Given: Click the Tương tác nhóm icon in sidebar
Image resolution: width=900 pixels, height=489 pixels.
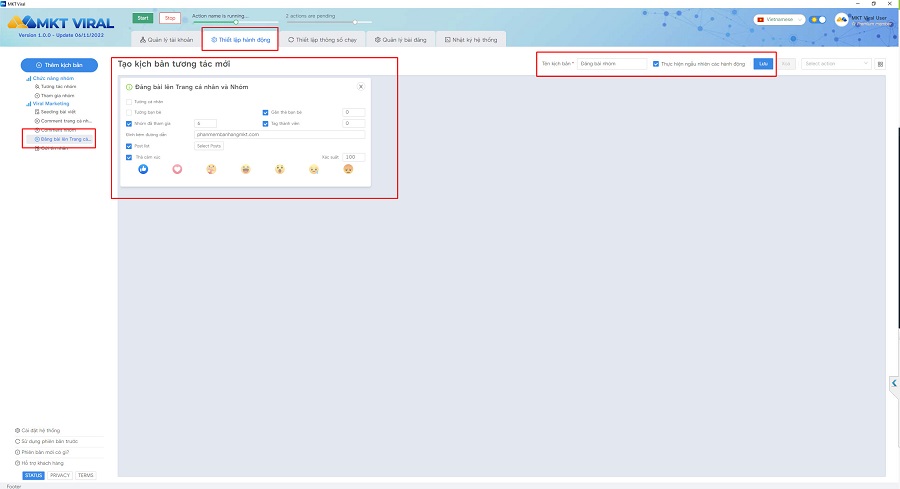Looking at the screenshot, I should click(37, 87).
